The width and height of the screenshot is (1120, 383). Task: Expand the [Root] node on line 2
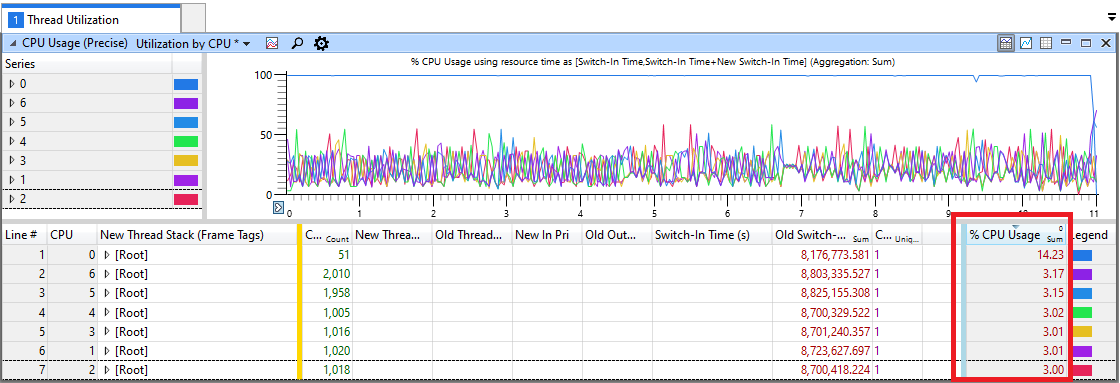[107, 274]
